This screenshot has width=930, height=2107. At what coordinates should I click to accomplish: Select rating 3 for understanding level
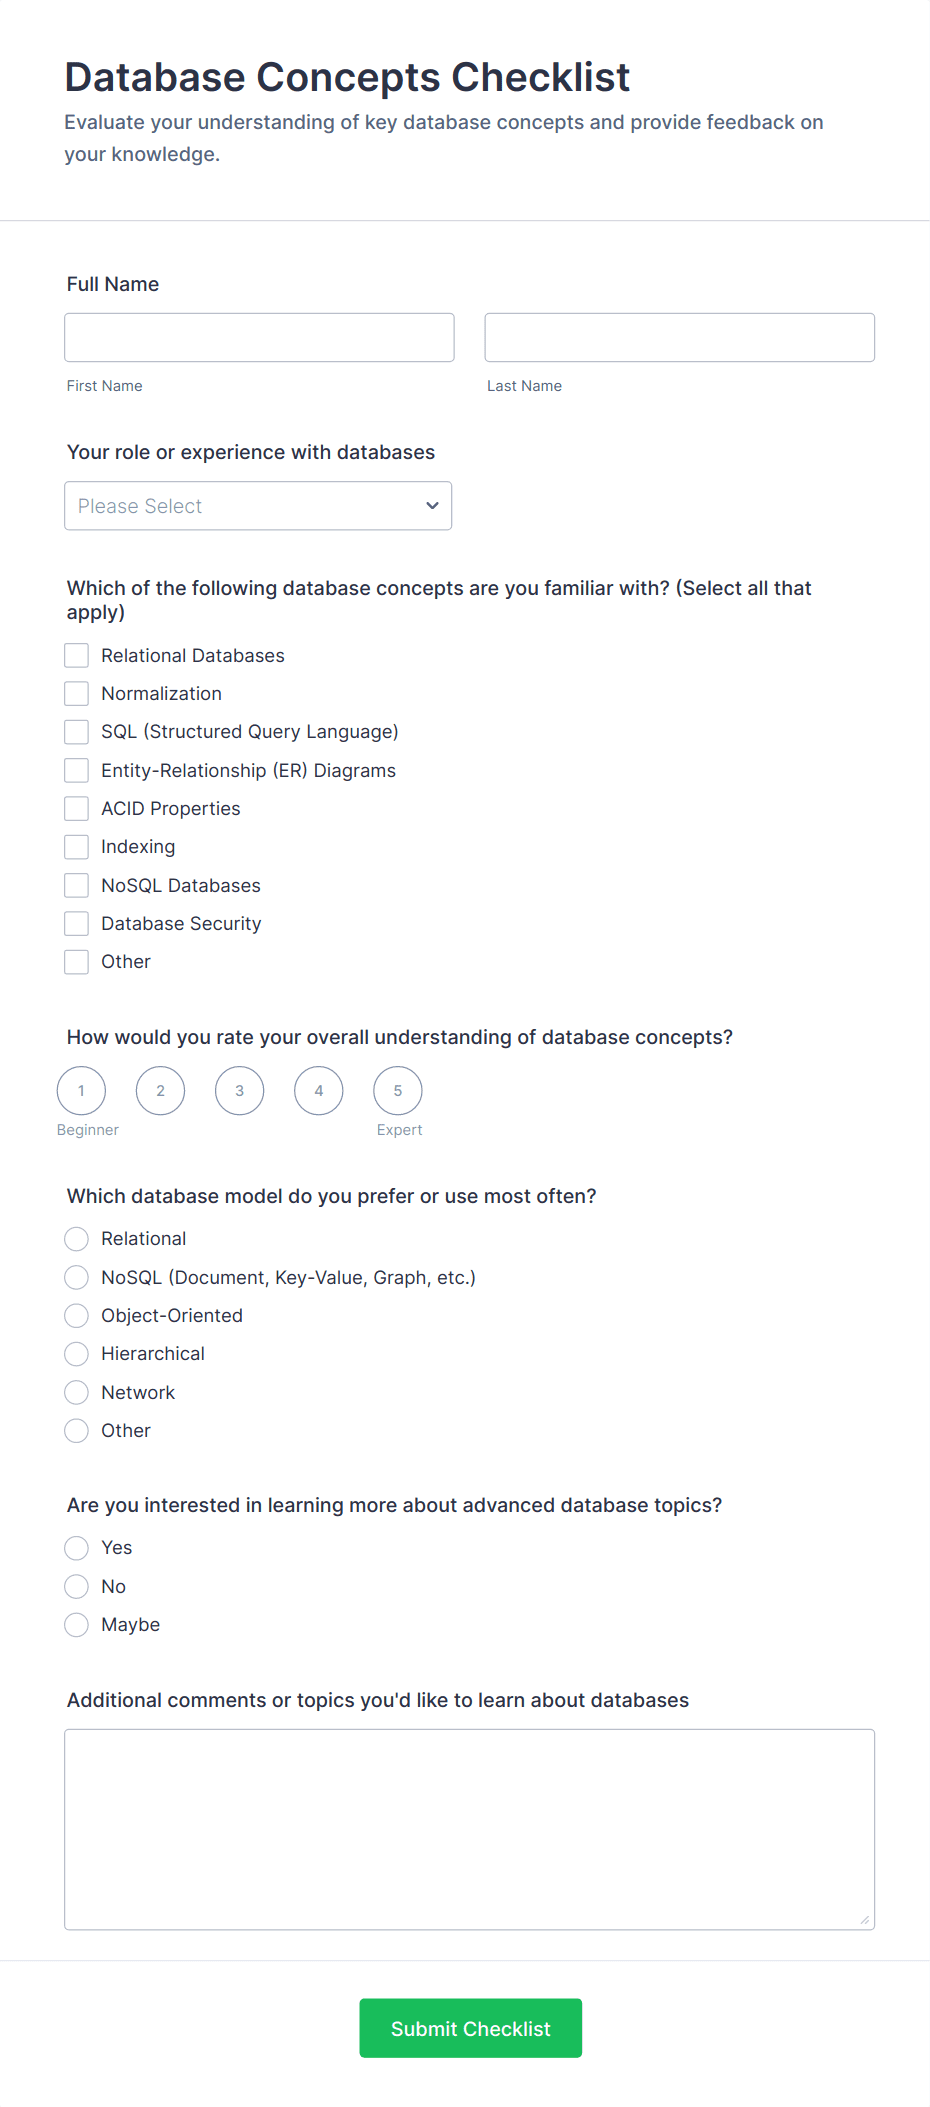[x=239, y=1090]
